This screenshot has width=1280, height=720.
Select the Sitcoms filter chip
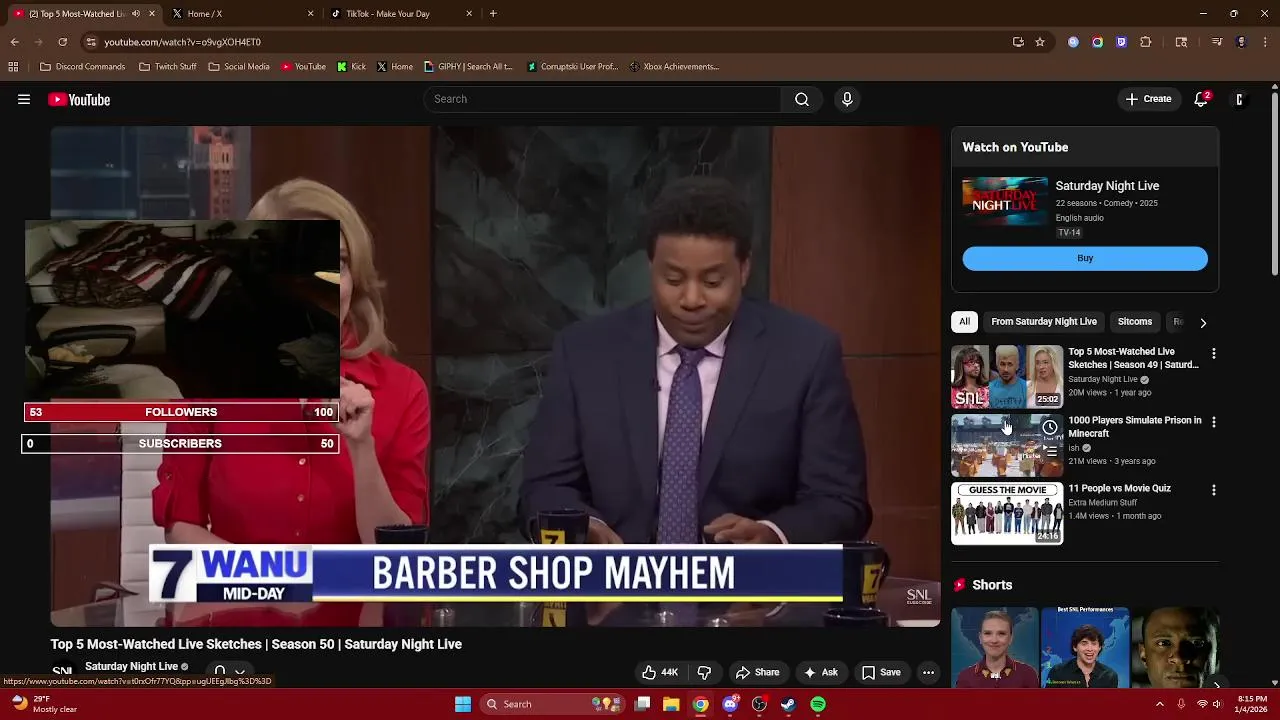coord(1135,322)
